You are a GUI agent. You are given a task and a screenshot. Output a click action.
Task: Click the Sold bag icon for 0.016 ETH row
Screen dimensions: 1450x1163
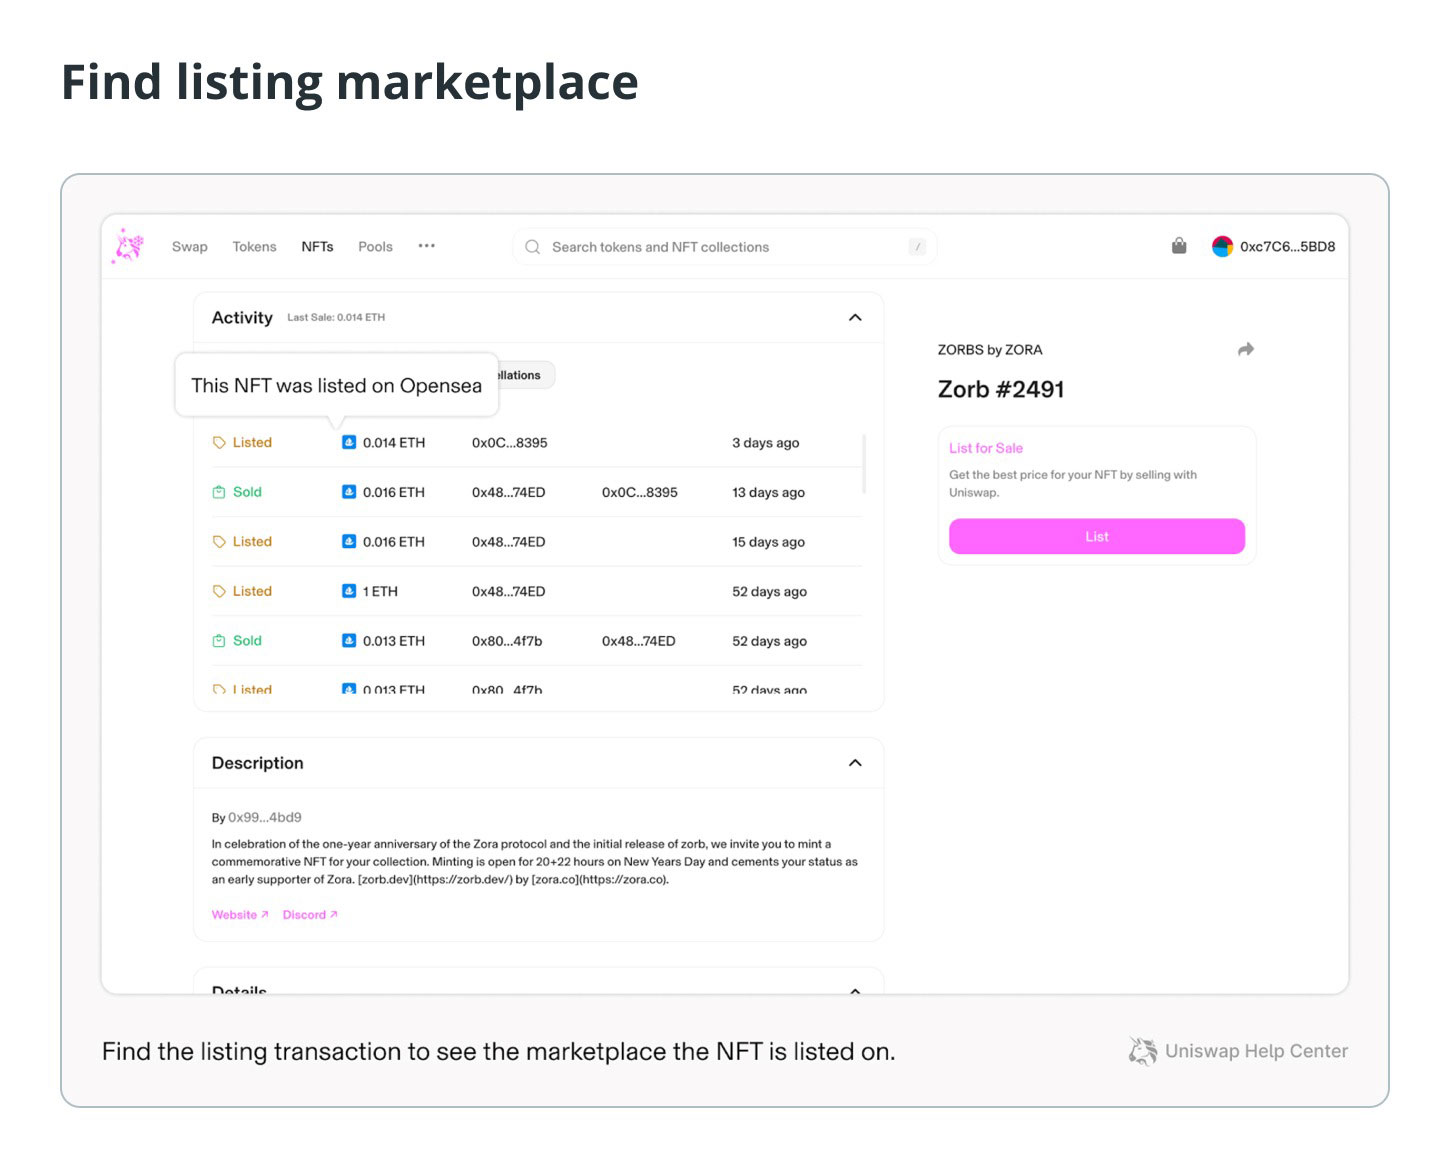[x=219, y=492]
